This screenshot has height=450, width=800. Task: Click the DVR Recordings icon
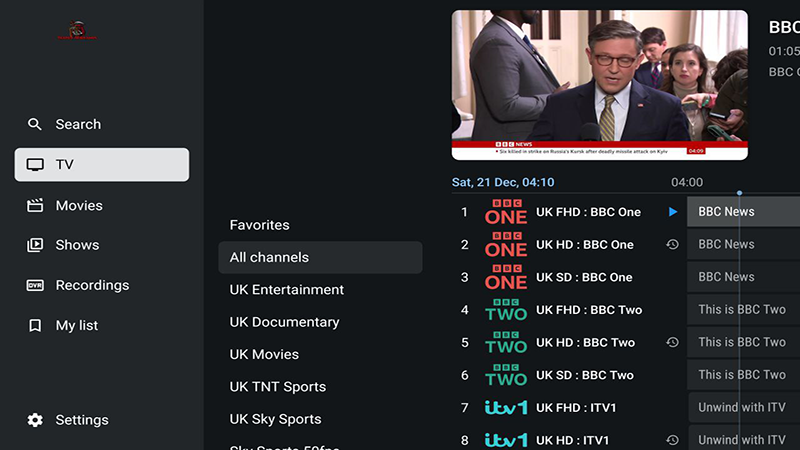click(35, 285)
